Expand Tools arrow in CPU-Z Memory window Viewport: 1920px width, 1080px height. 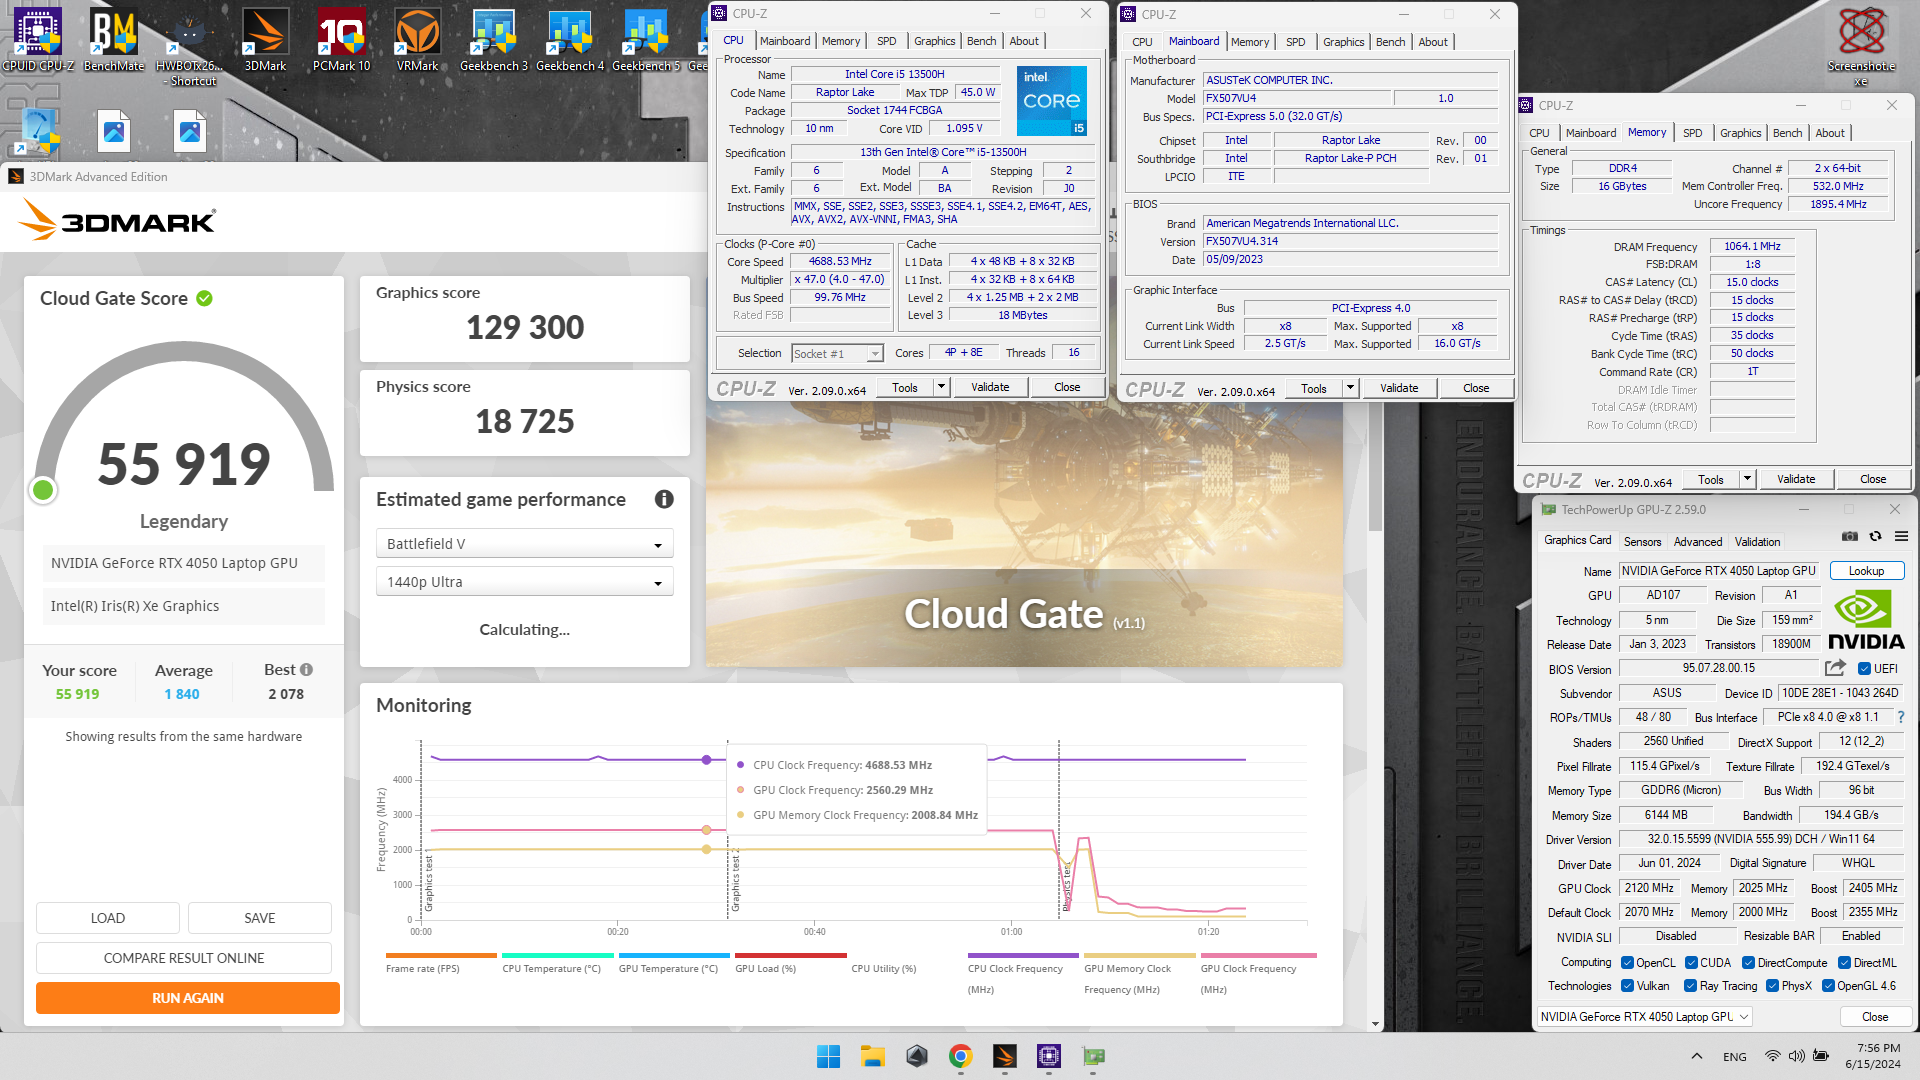1747,479
